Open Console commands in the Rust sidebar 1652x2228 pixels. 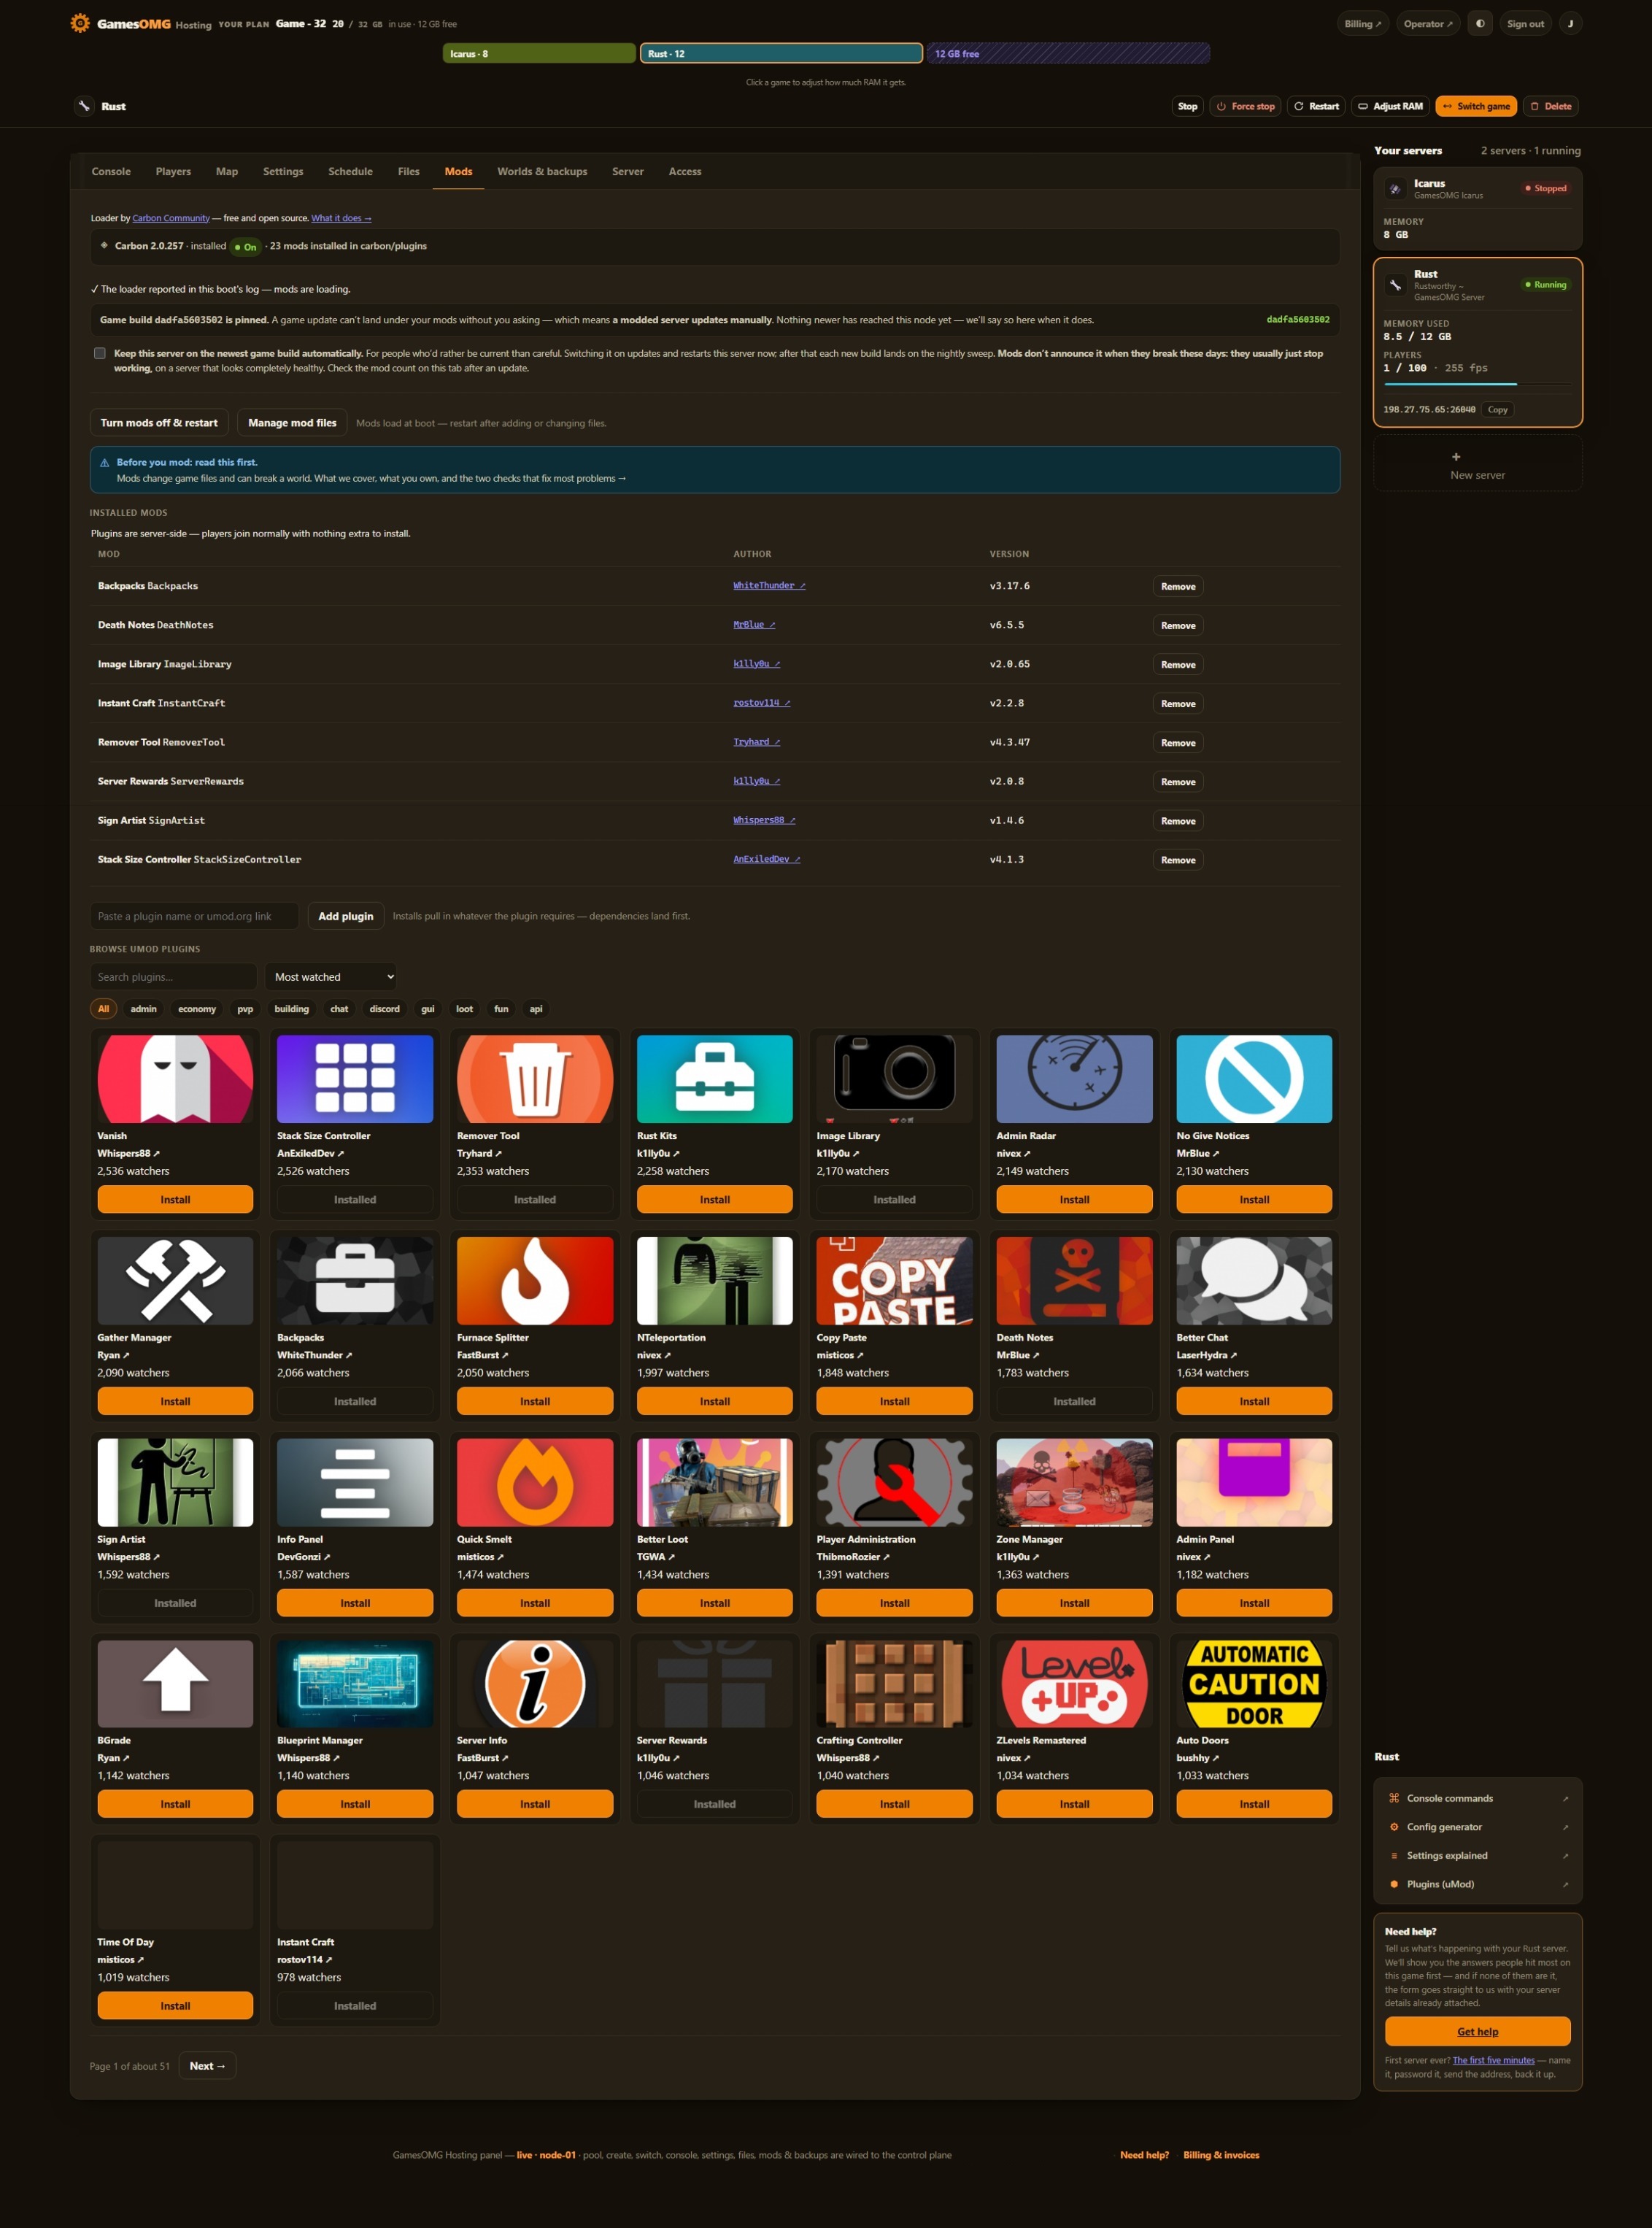tap(1477, 1797)
